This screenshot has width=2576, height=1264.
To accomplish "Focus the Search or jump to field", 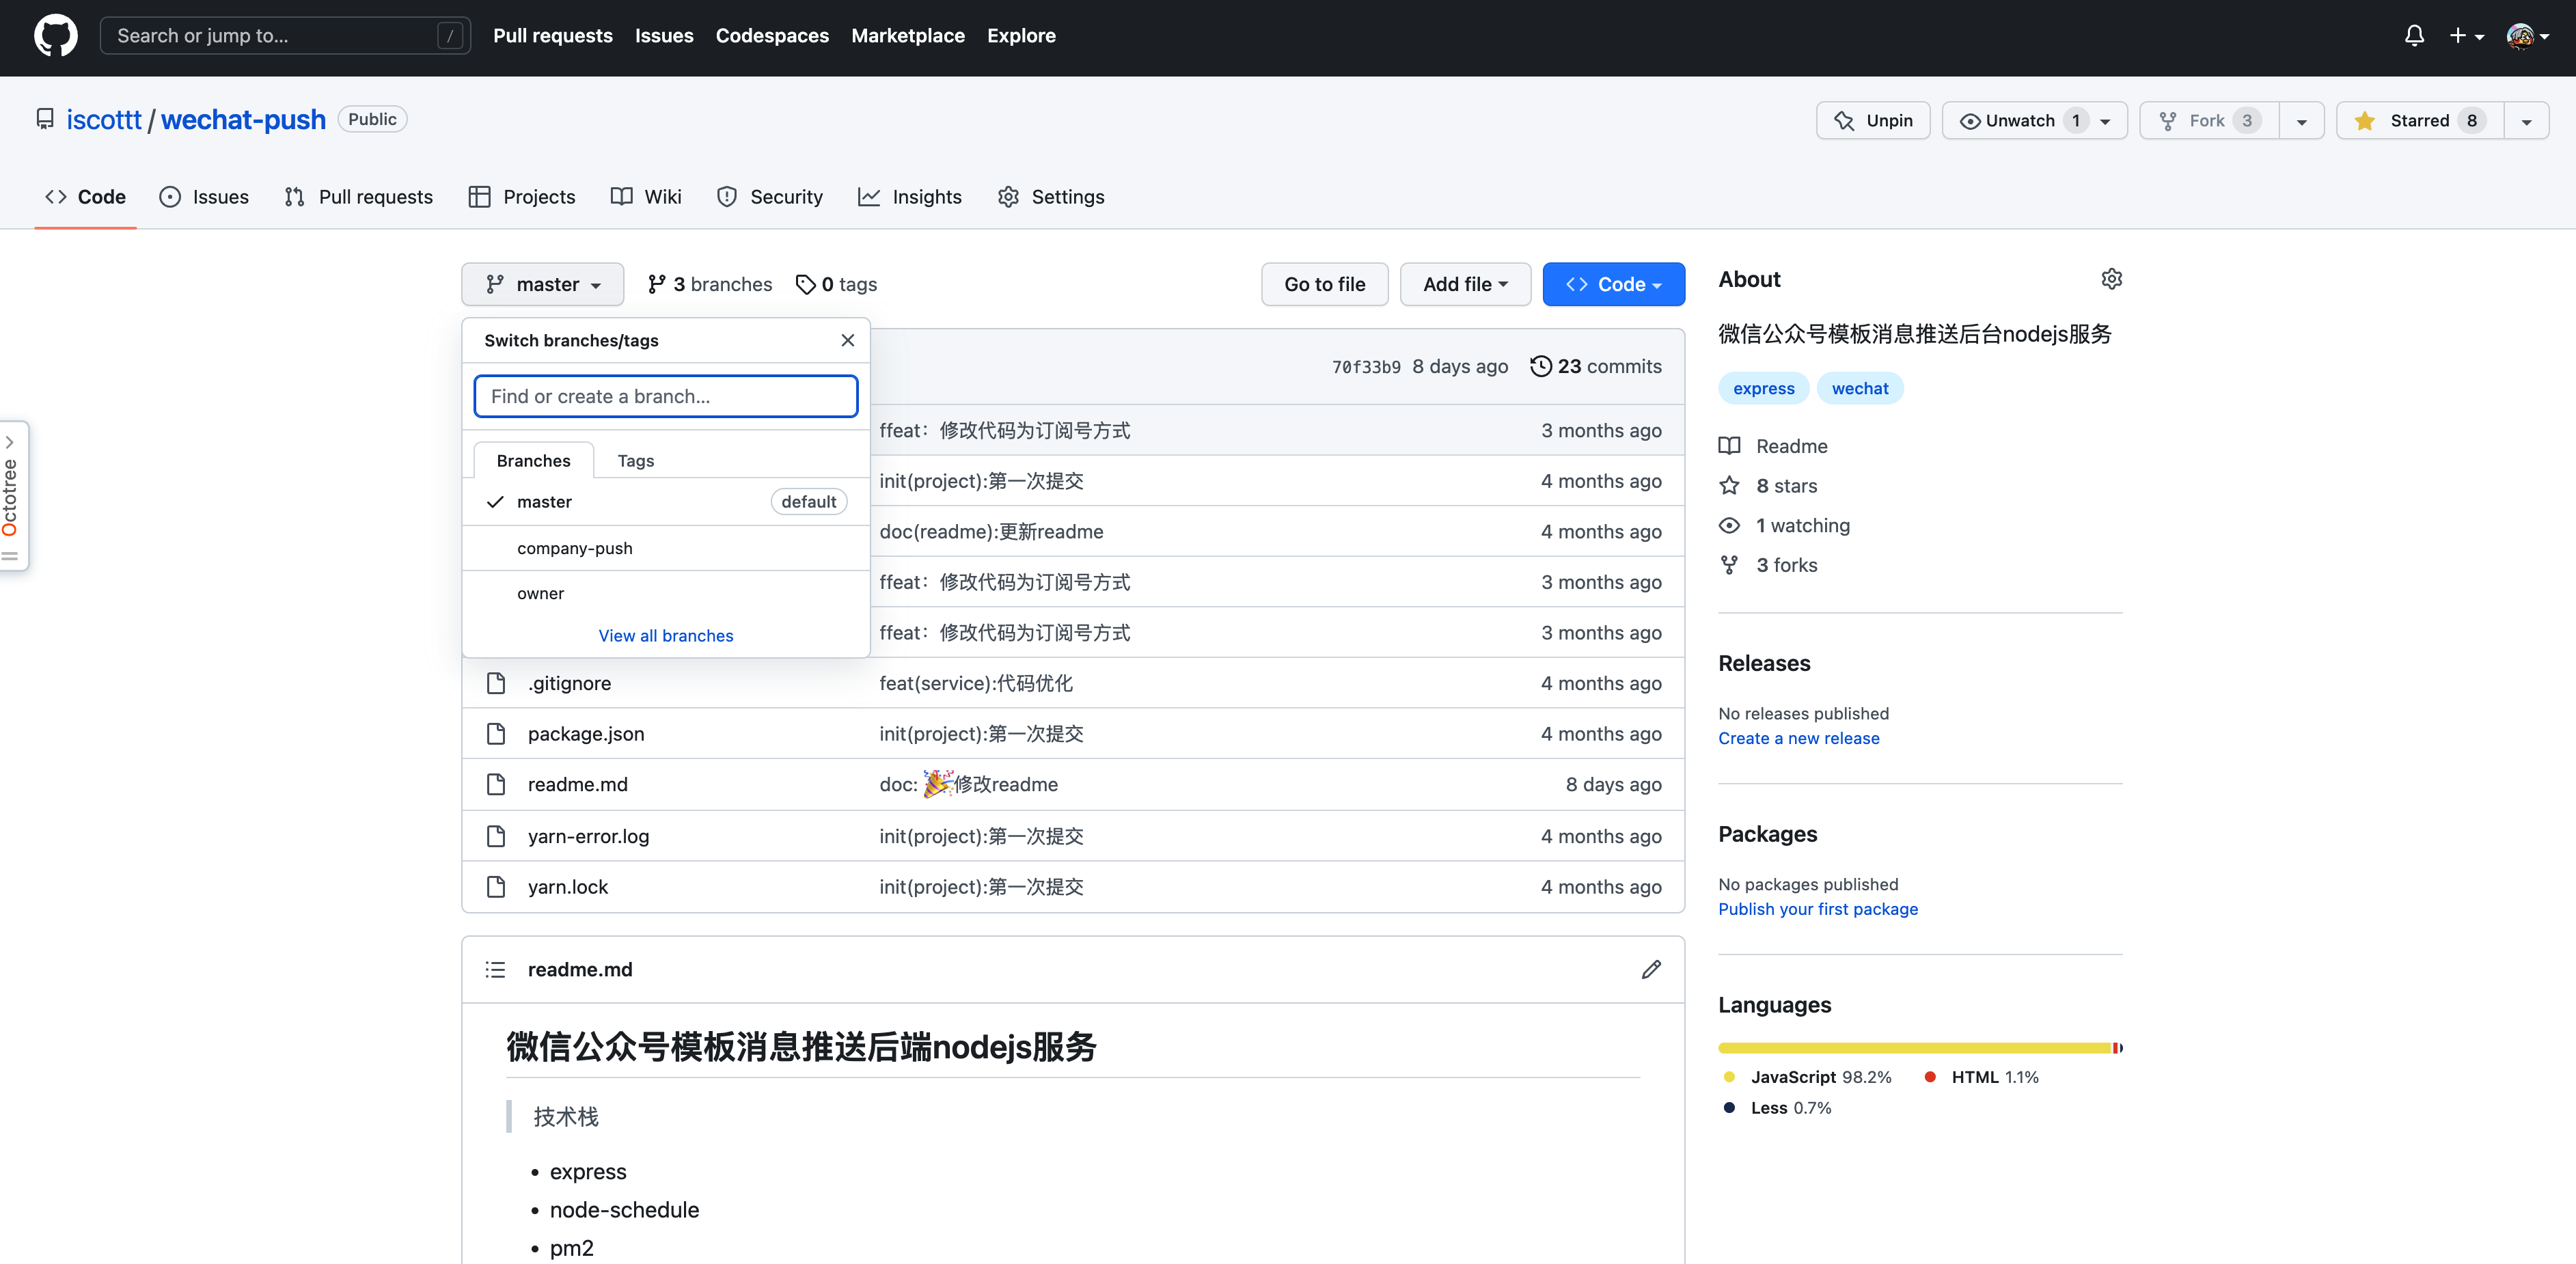I will [x=285, y=36].
